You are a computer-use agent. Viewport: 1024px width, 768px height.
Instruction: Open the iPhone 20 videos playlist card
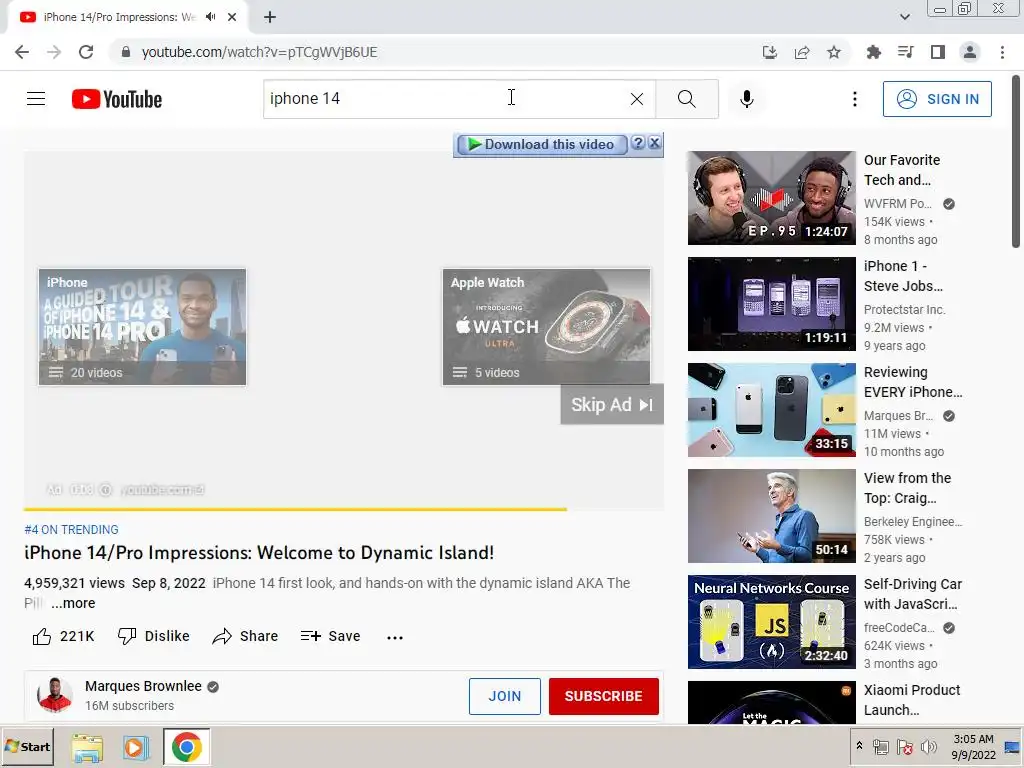click(x=142, y=327)
